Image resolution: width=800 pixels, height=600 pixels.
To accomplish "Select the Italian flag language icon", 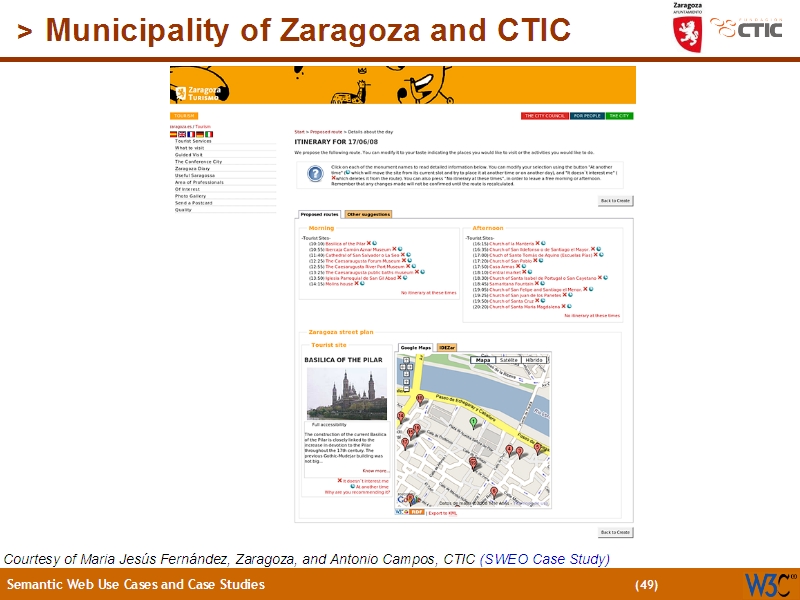I will pos(209,134).
